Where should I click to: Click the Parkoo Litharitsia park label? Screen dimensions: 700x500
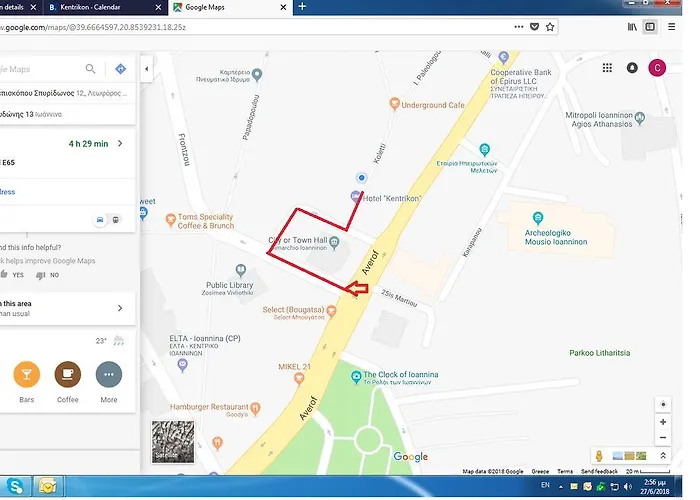pos(600,353)
